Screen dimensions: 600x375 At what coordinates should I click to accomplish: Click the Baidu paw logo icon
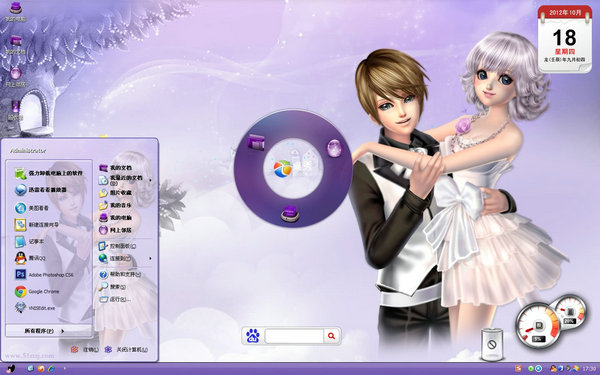[x=253, y=336]
